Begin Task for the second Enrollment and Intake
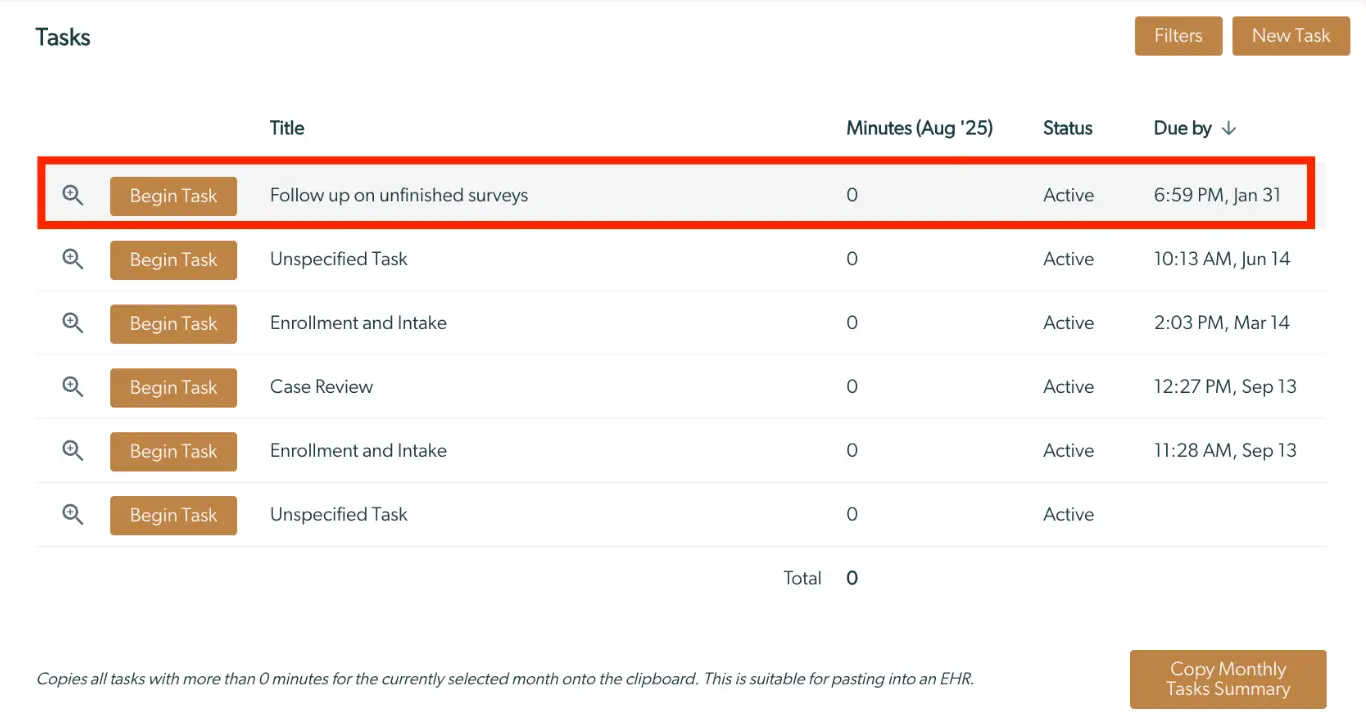Screen dimensions: 1366x718 (173, 451)
